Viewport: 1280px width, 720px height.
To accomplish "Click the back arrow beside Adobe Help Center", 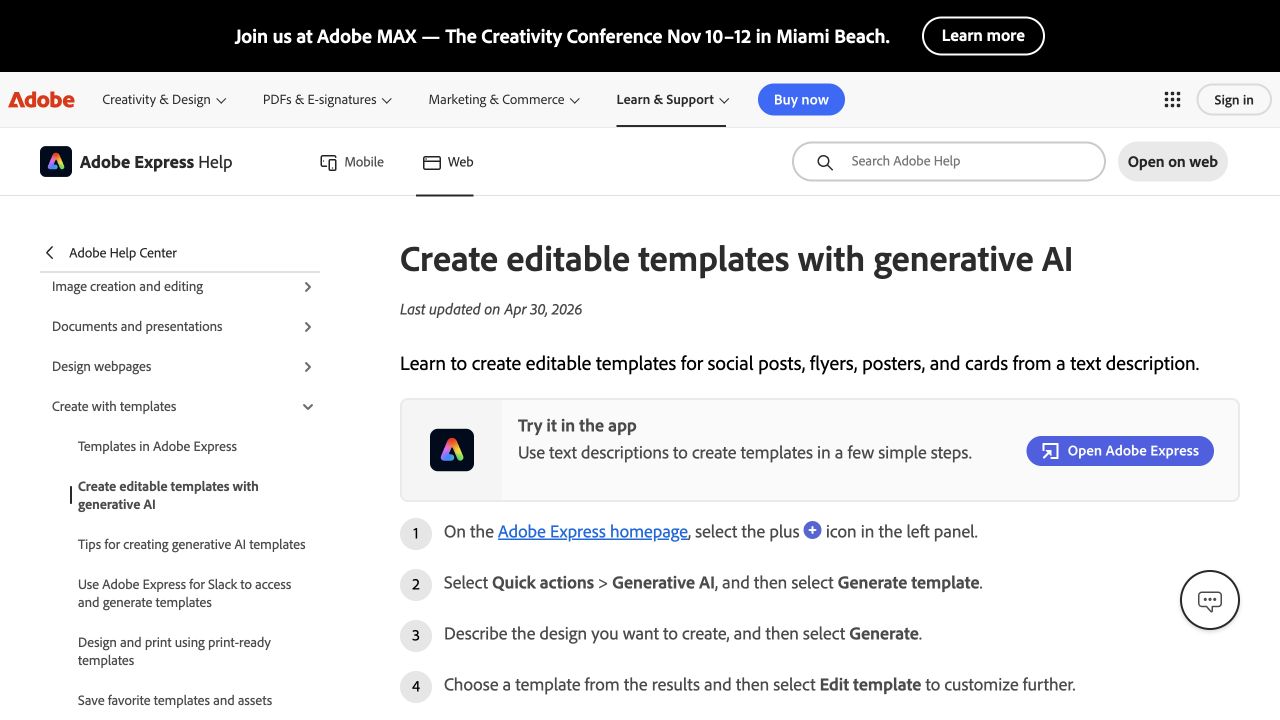I will [50, 253].
